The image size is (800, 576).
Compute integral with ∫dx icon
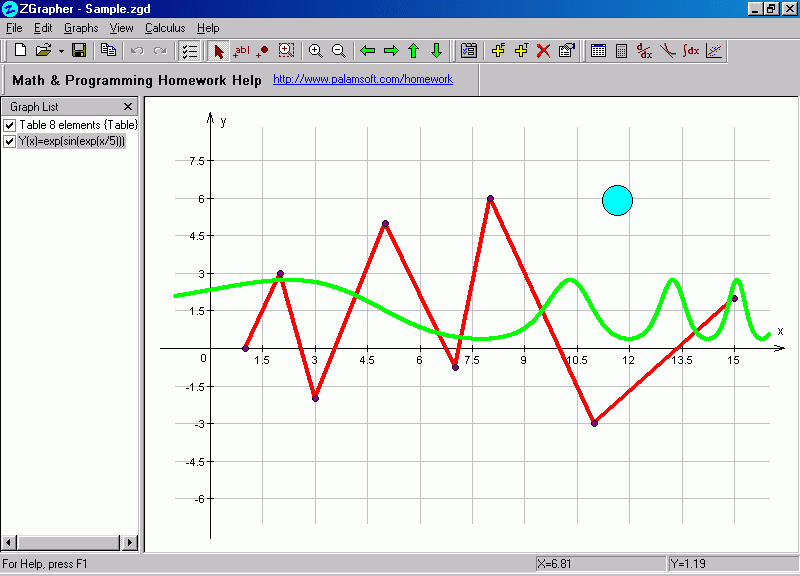691,51
